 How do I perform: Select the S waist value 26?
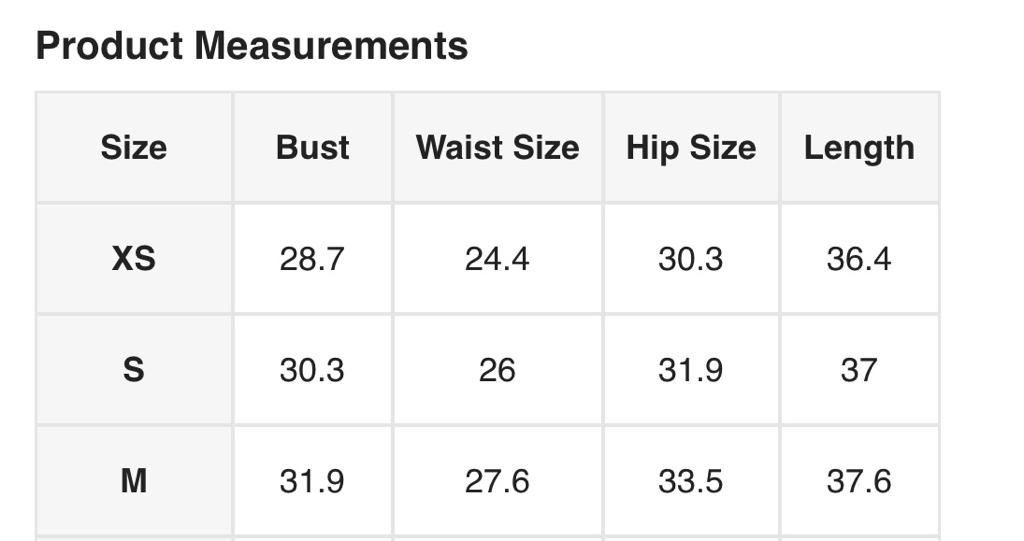(497, 370)
